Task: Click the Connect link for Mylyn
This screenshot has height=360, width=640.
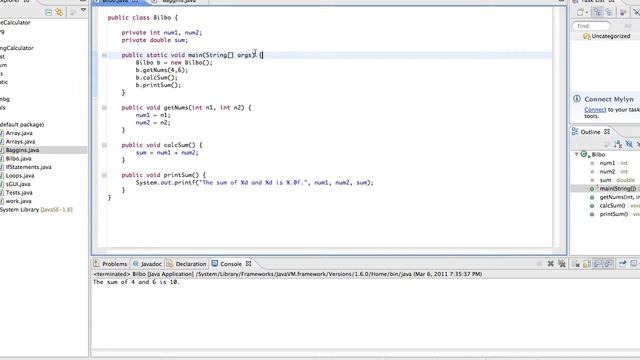Action: tap(595, 110)
